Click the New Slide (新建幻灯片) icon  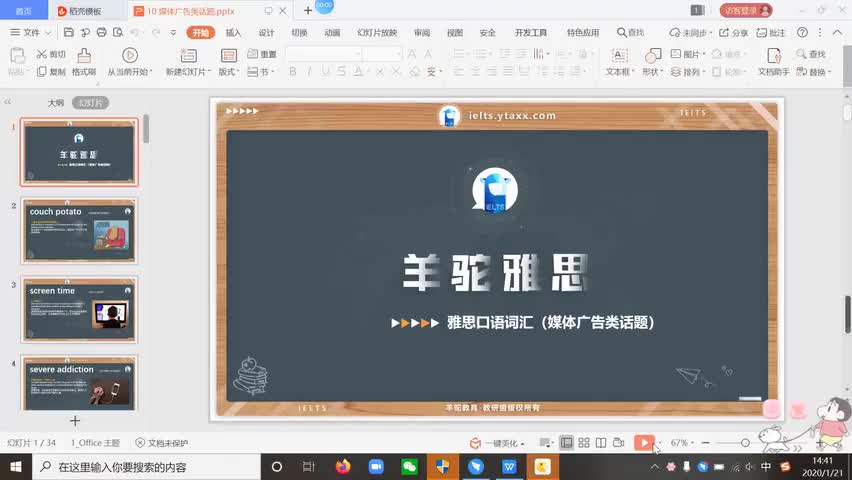(x=189, y=55)
